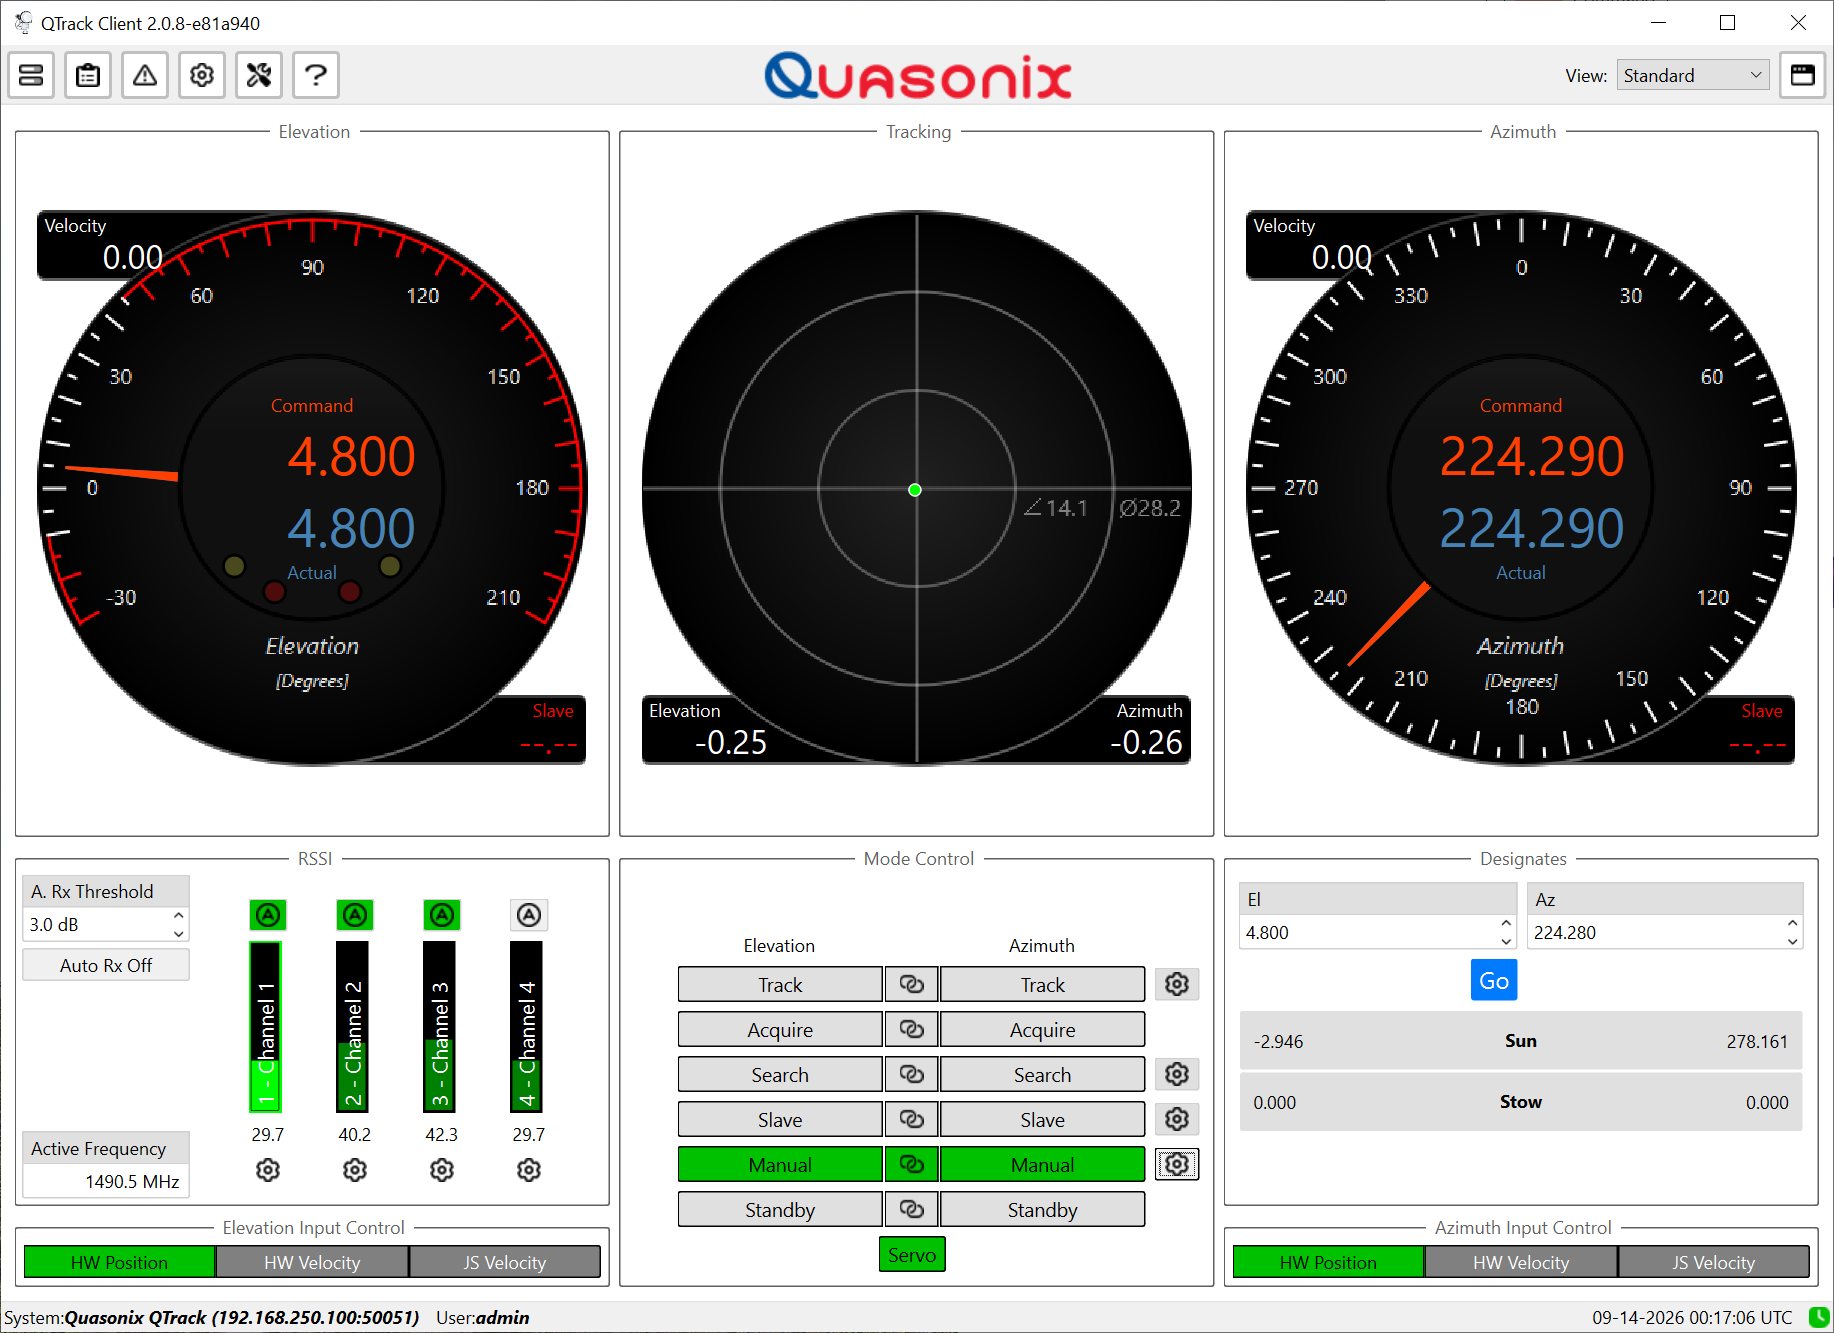Open the system list icon in toolbar
Image resolution: width=1834 pixels, height=1333 pixels.
[x=31, y=75]
